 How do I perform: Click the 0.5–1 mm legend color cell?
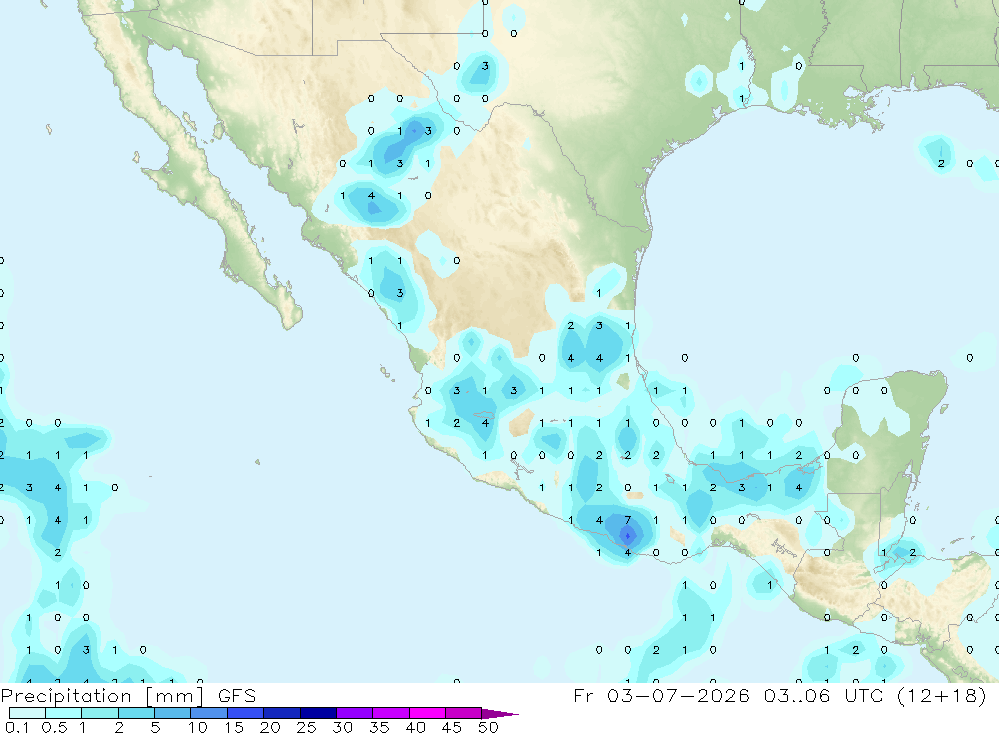(64, 713)
